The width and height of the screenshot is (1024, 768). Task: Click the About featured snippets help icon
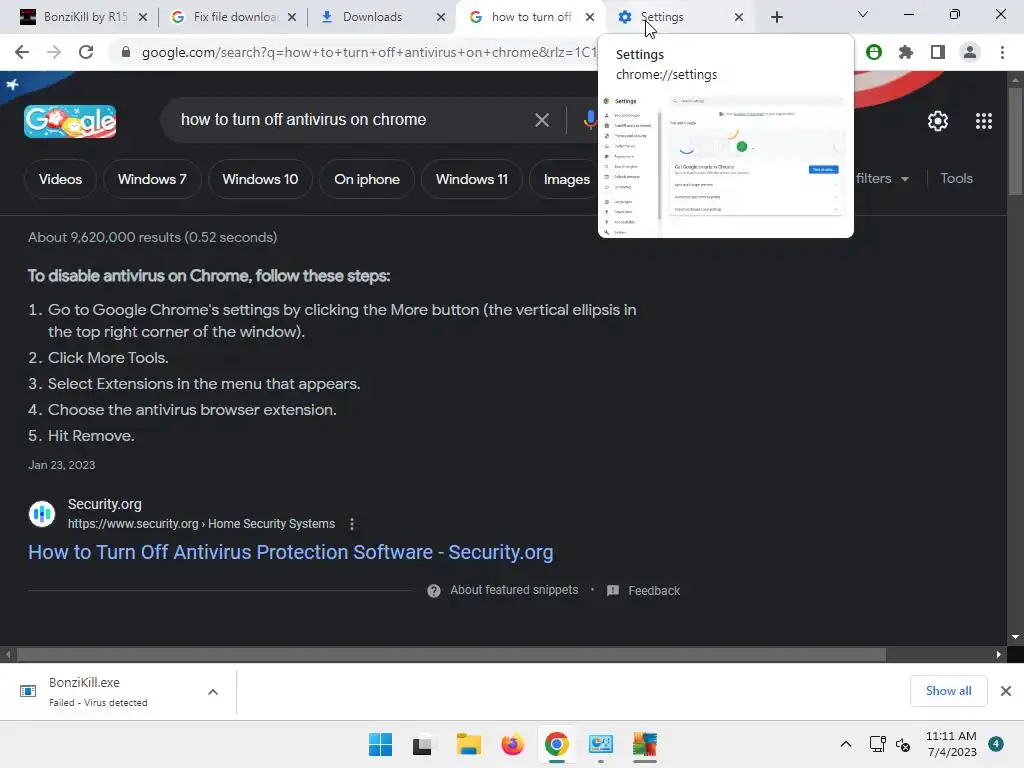(x=434, y=591)
